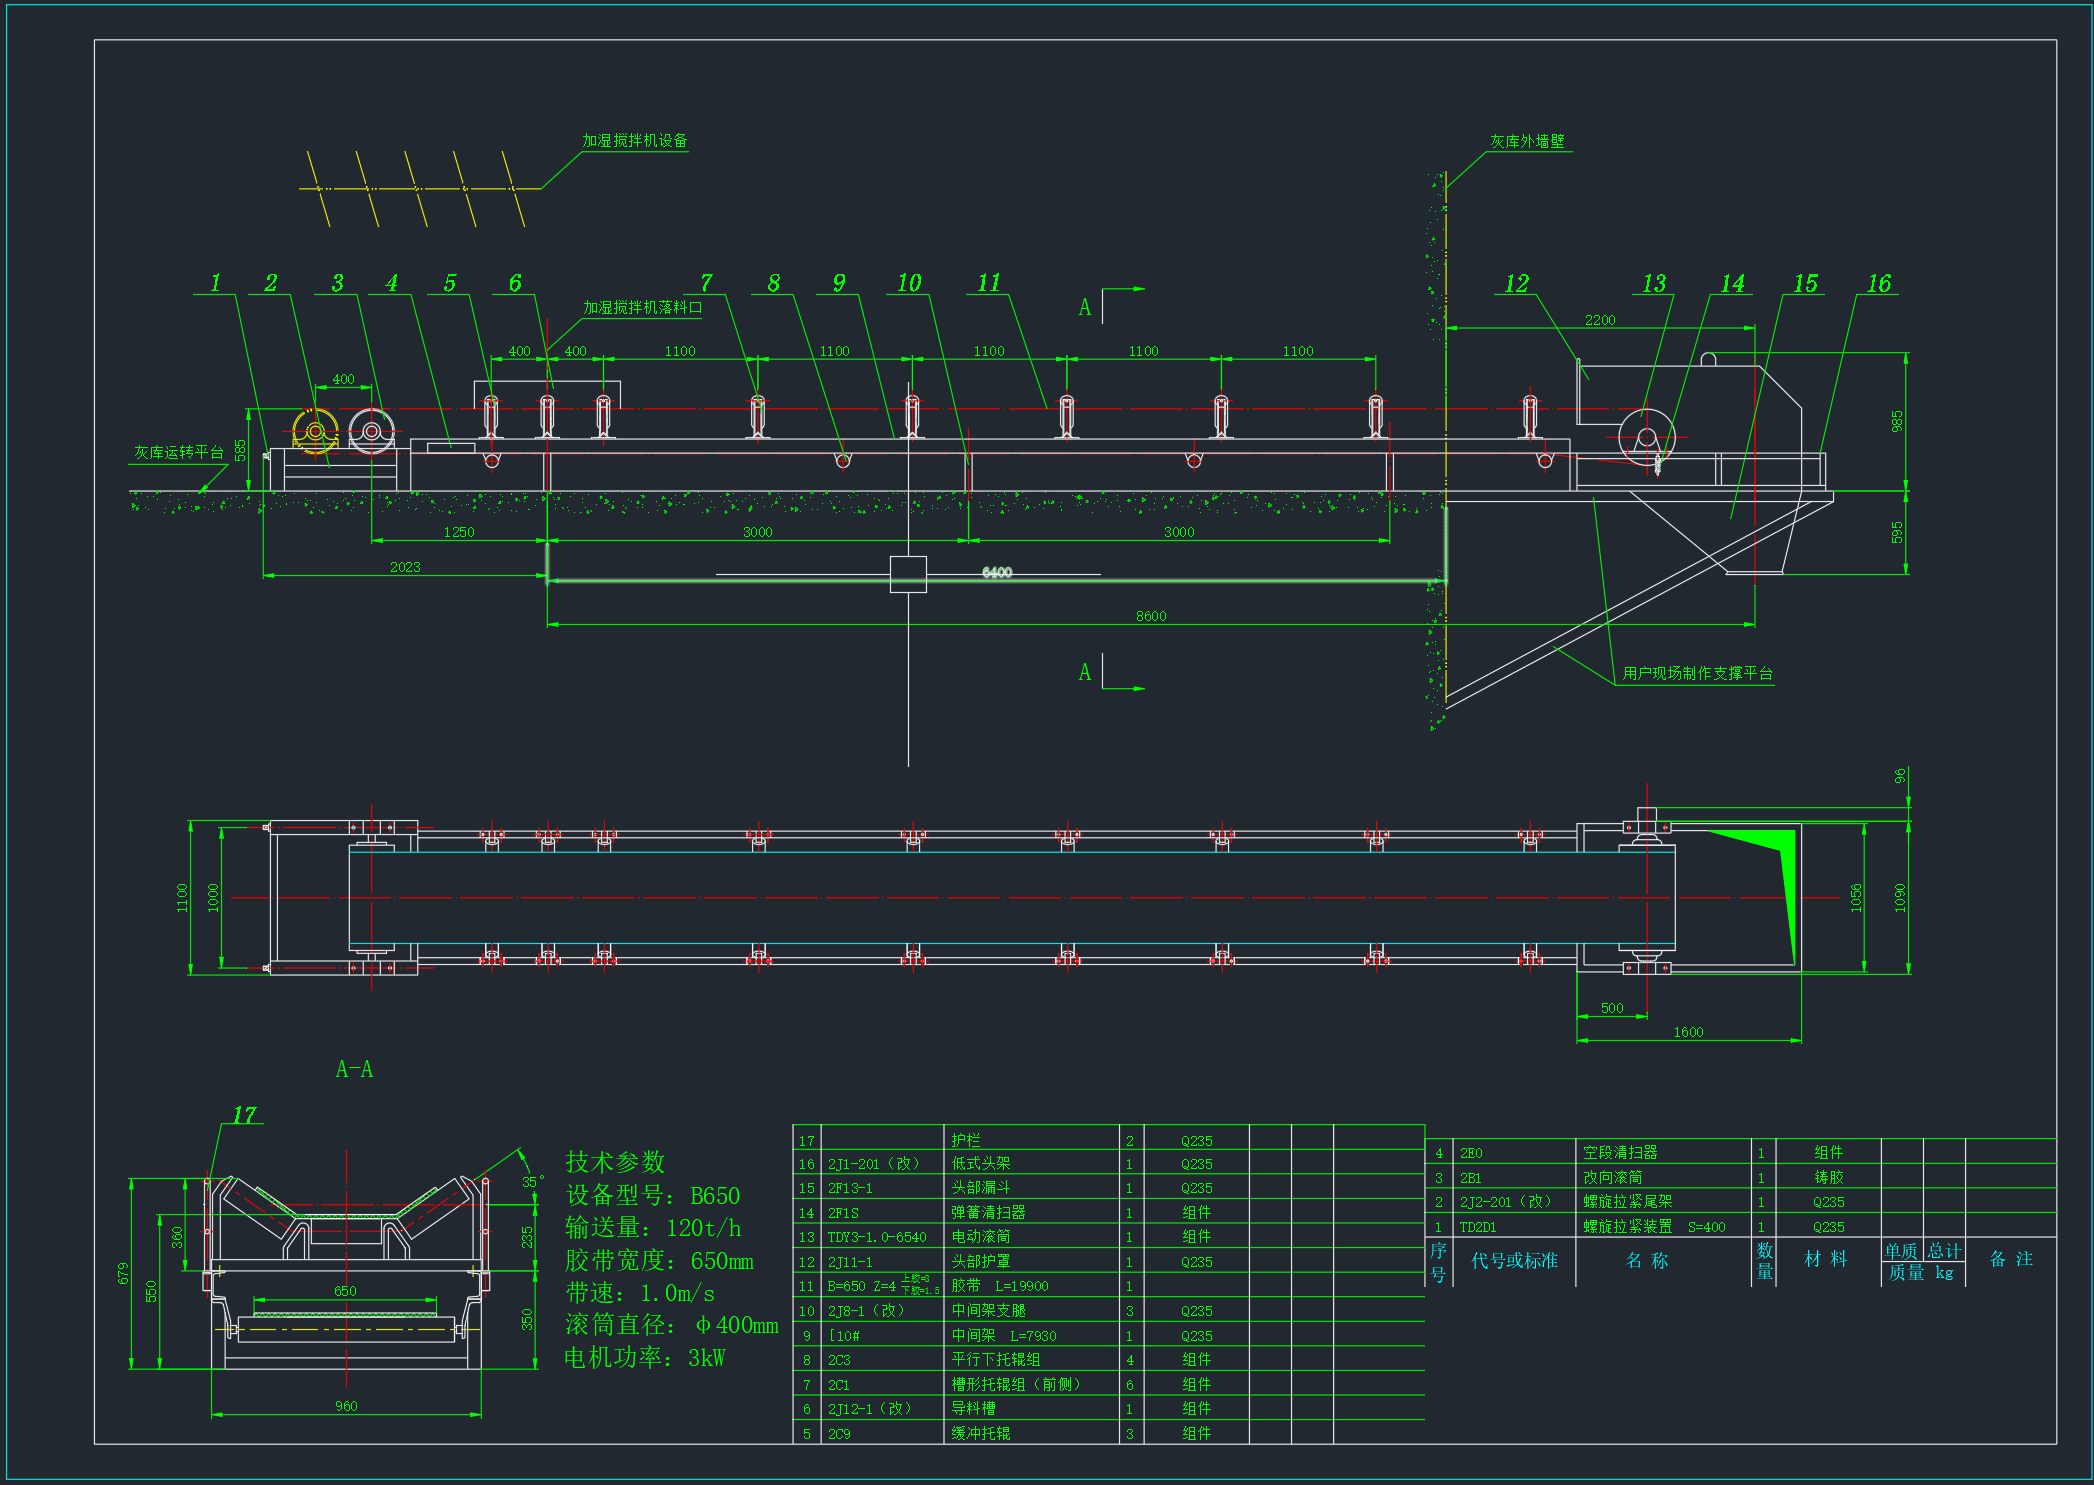Click the 35° angle dimension
This screenshot has width=2094, height=1485.
click(533, 1182)
